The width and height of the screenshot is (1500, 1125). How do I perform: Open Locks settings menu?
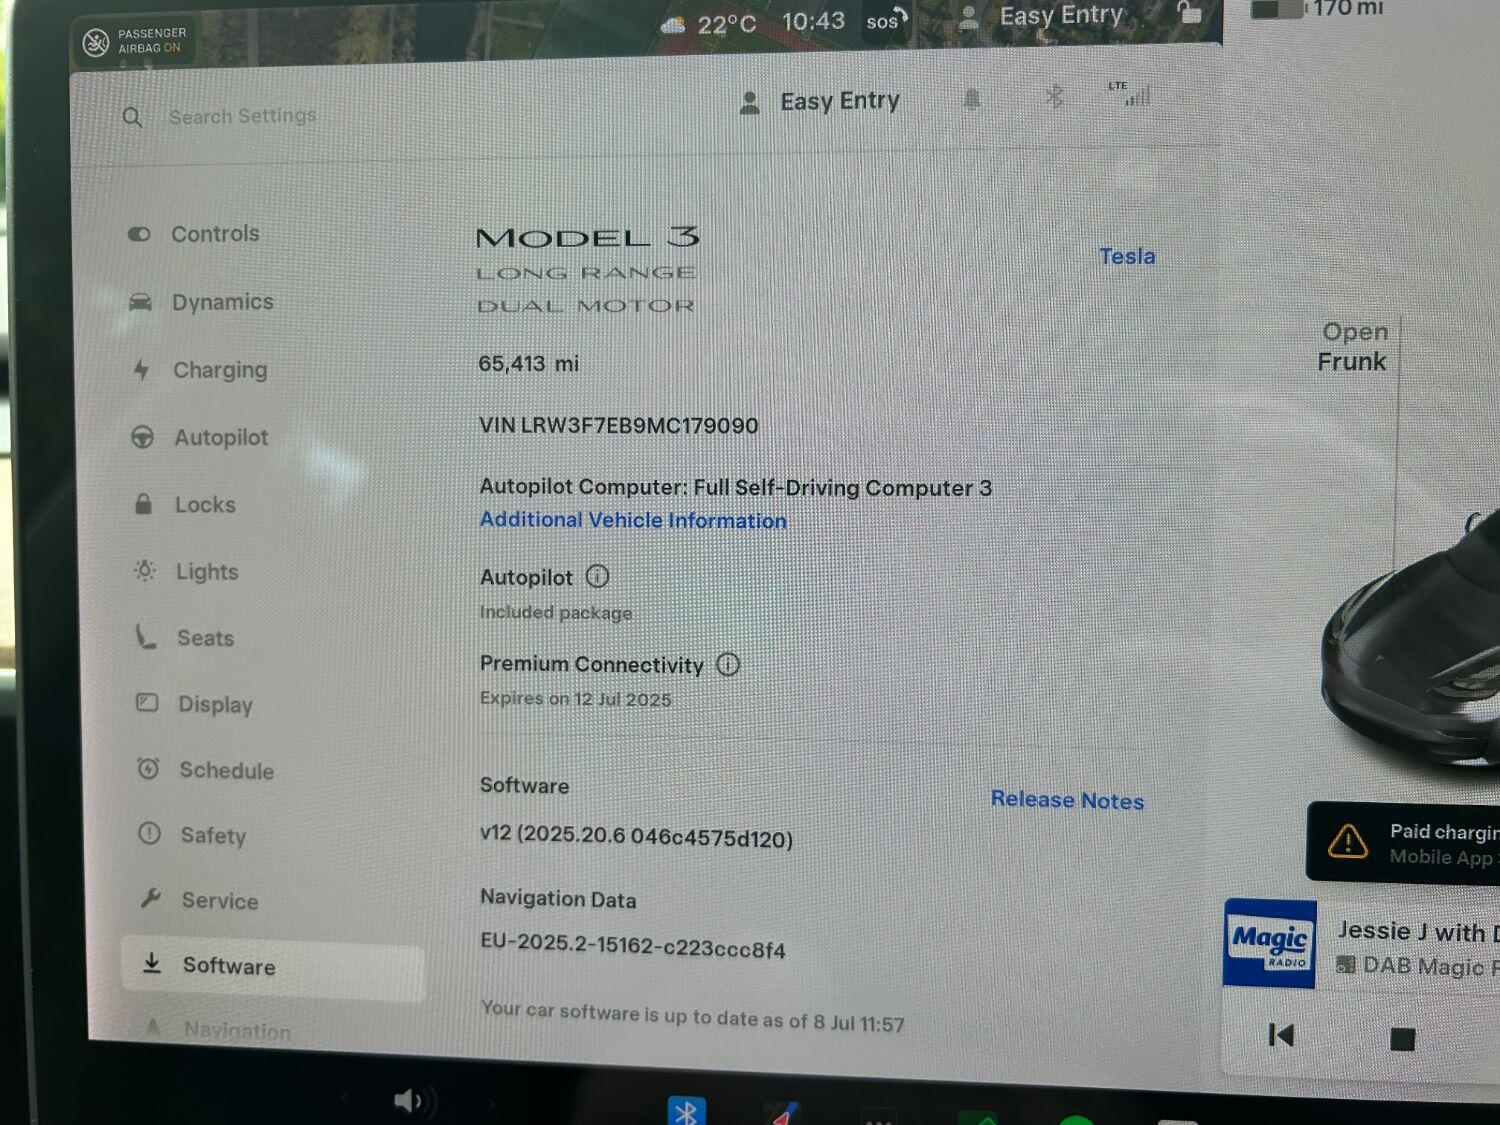pos(186,505)
